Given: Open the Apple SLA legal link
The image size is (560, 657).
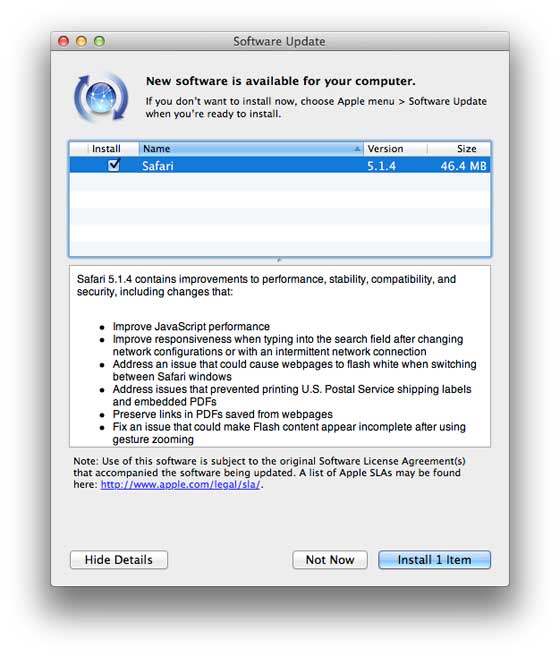Looking at the screenshot, I should pos(180,484).
